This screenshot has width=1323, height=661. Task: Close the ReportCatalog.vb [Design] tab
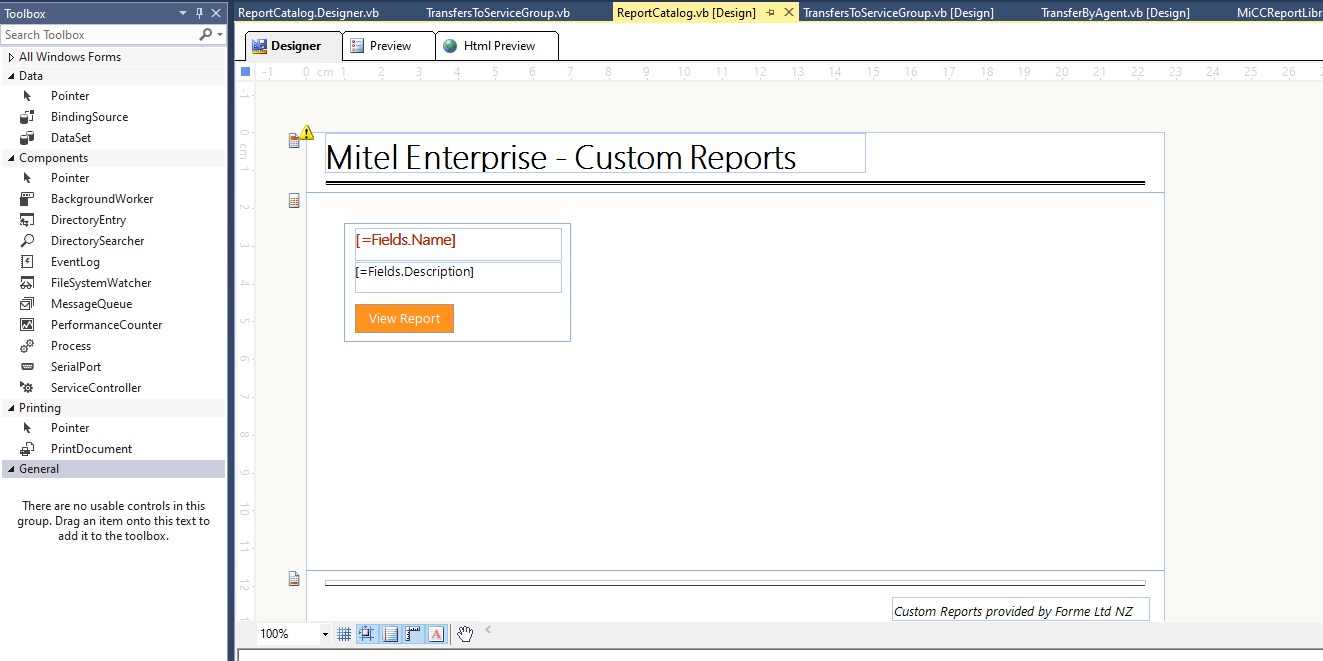coord(788,13)
